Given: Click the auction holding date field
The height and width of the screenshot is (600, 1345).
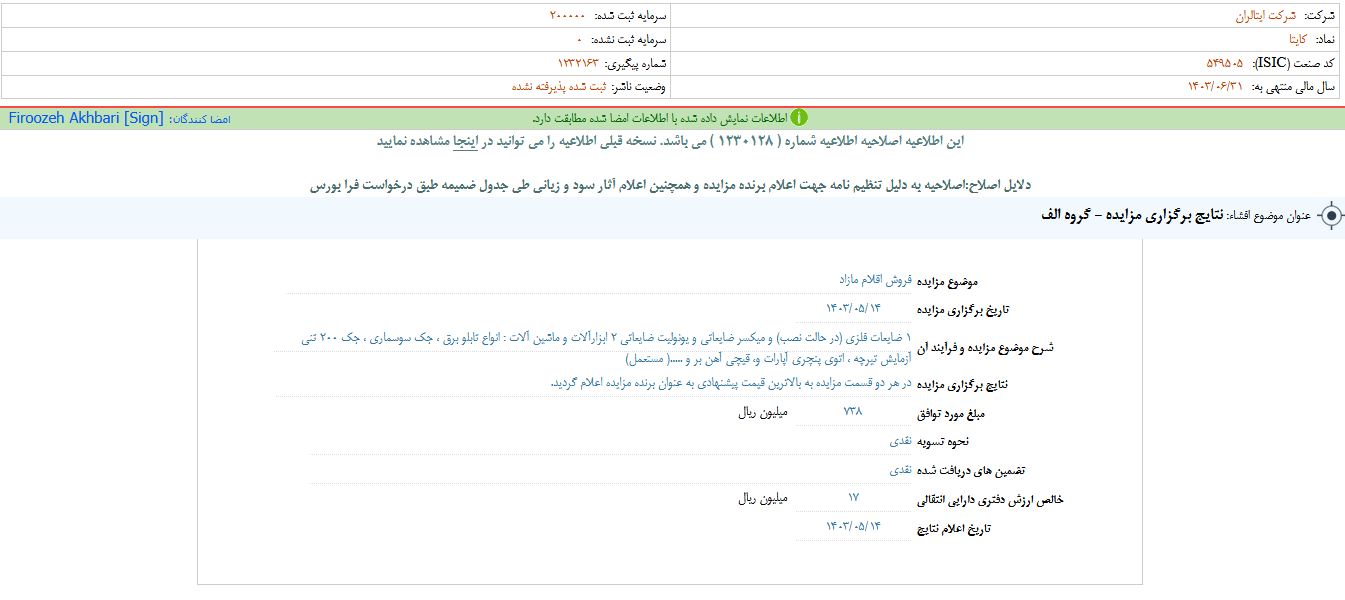Looking at the screenshot, I should coord(853,308).
